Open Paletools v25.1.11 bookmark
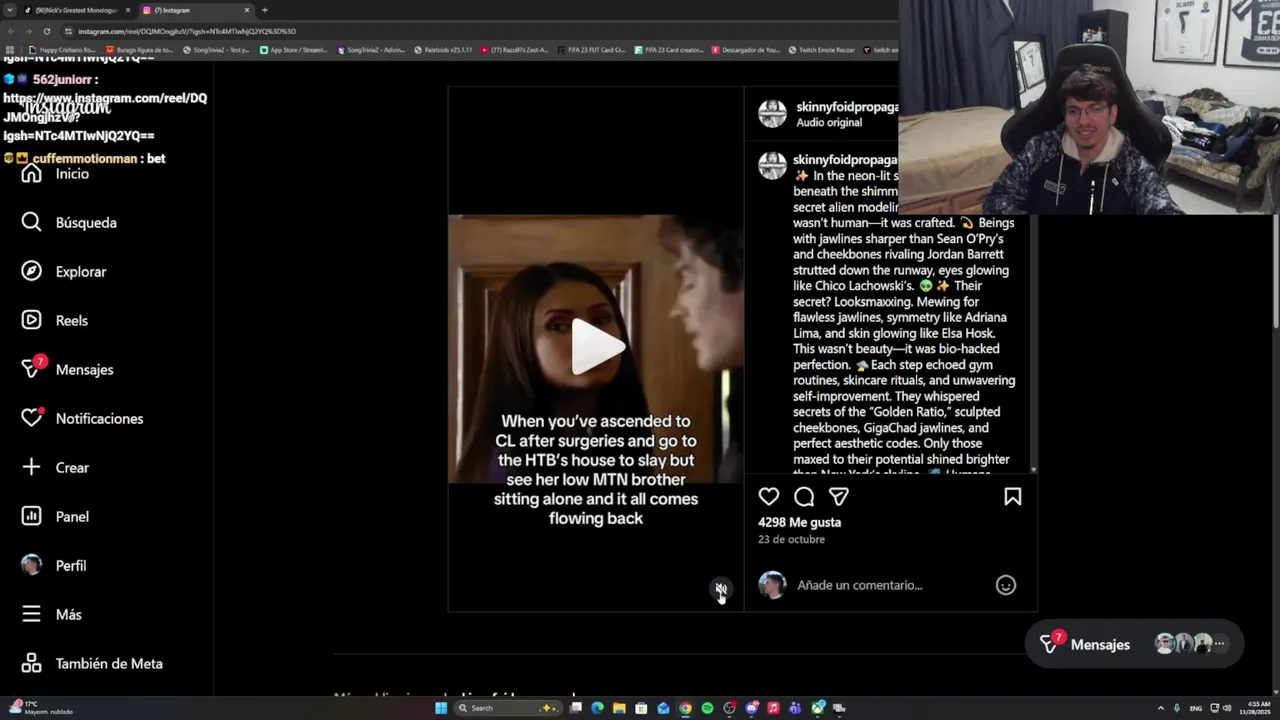The width and height of the screenshot is (1280, 720). [442, 50]
